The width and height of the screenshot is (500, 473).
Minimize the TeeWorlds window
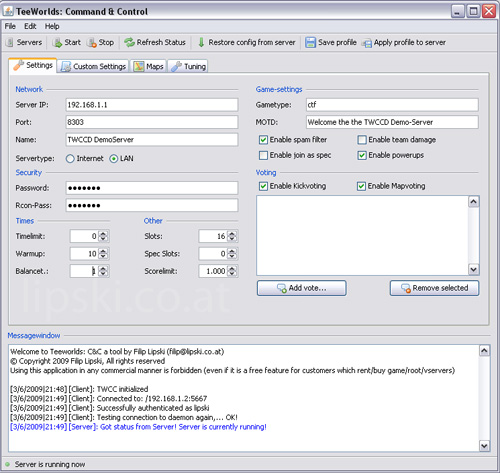pyautogui.click(x=457, y=11)
